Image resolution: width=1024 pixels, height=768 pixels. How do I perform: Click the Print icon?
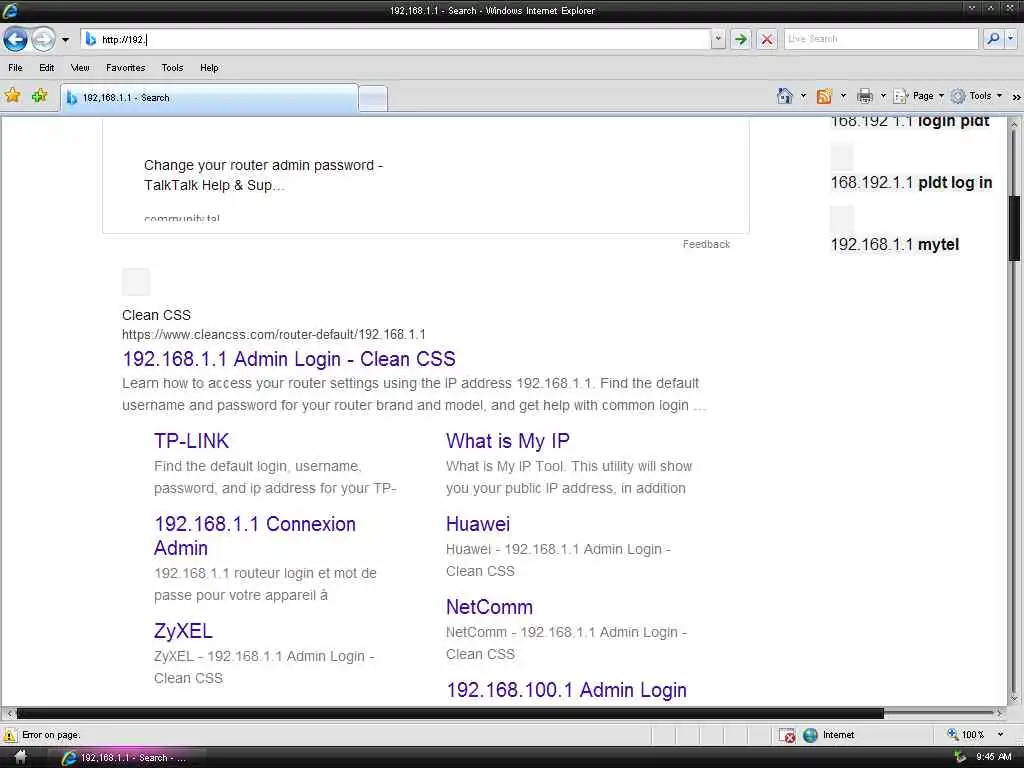[865, 96]
